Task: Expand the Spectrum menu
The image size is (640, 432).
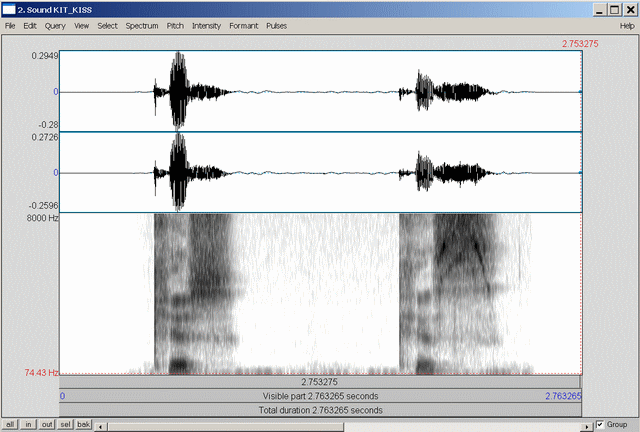Action: (141, 25)
